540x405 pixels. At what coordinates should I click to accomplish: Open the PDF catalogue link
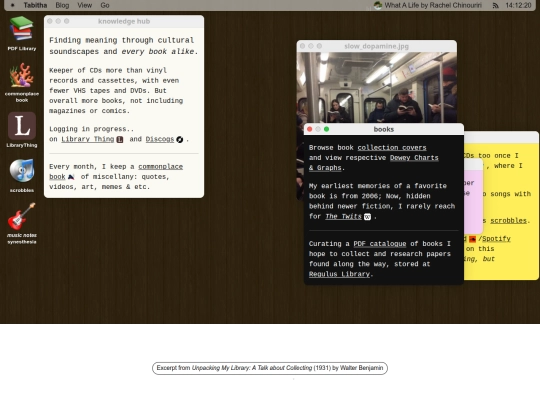[x=380, y=243]
